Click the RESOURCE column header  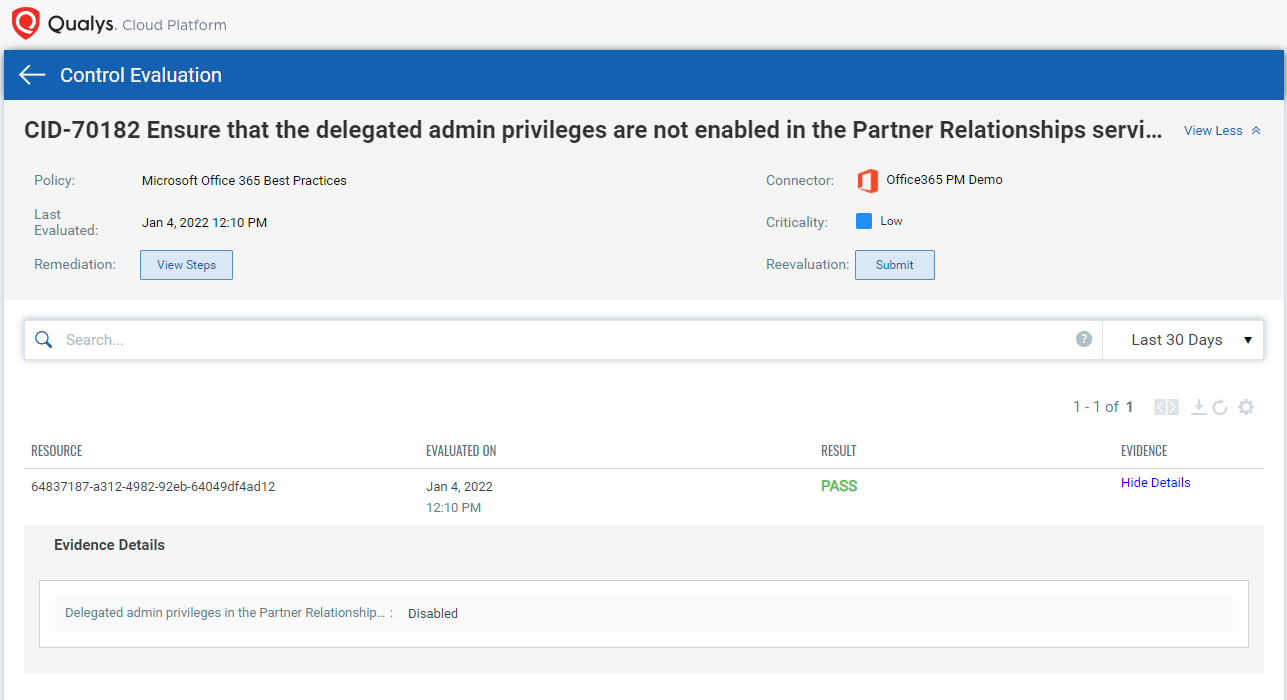(x=57, y=451)
